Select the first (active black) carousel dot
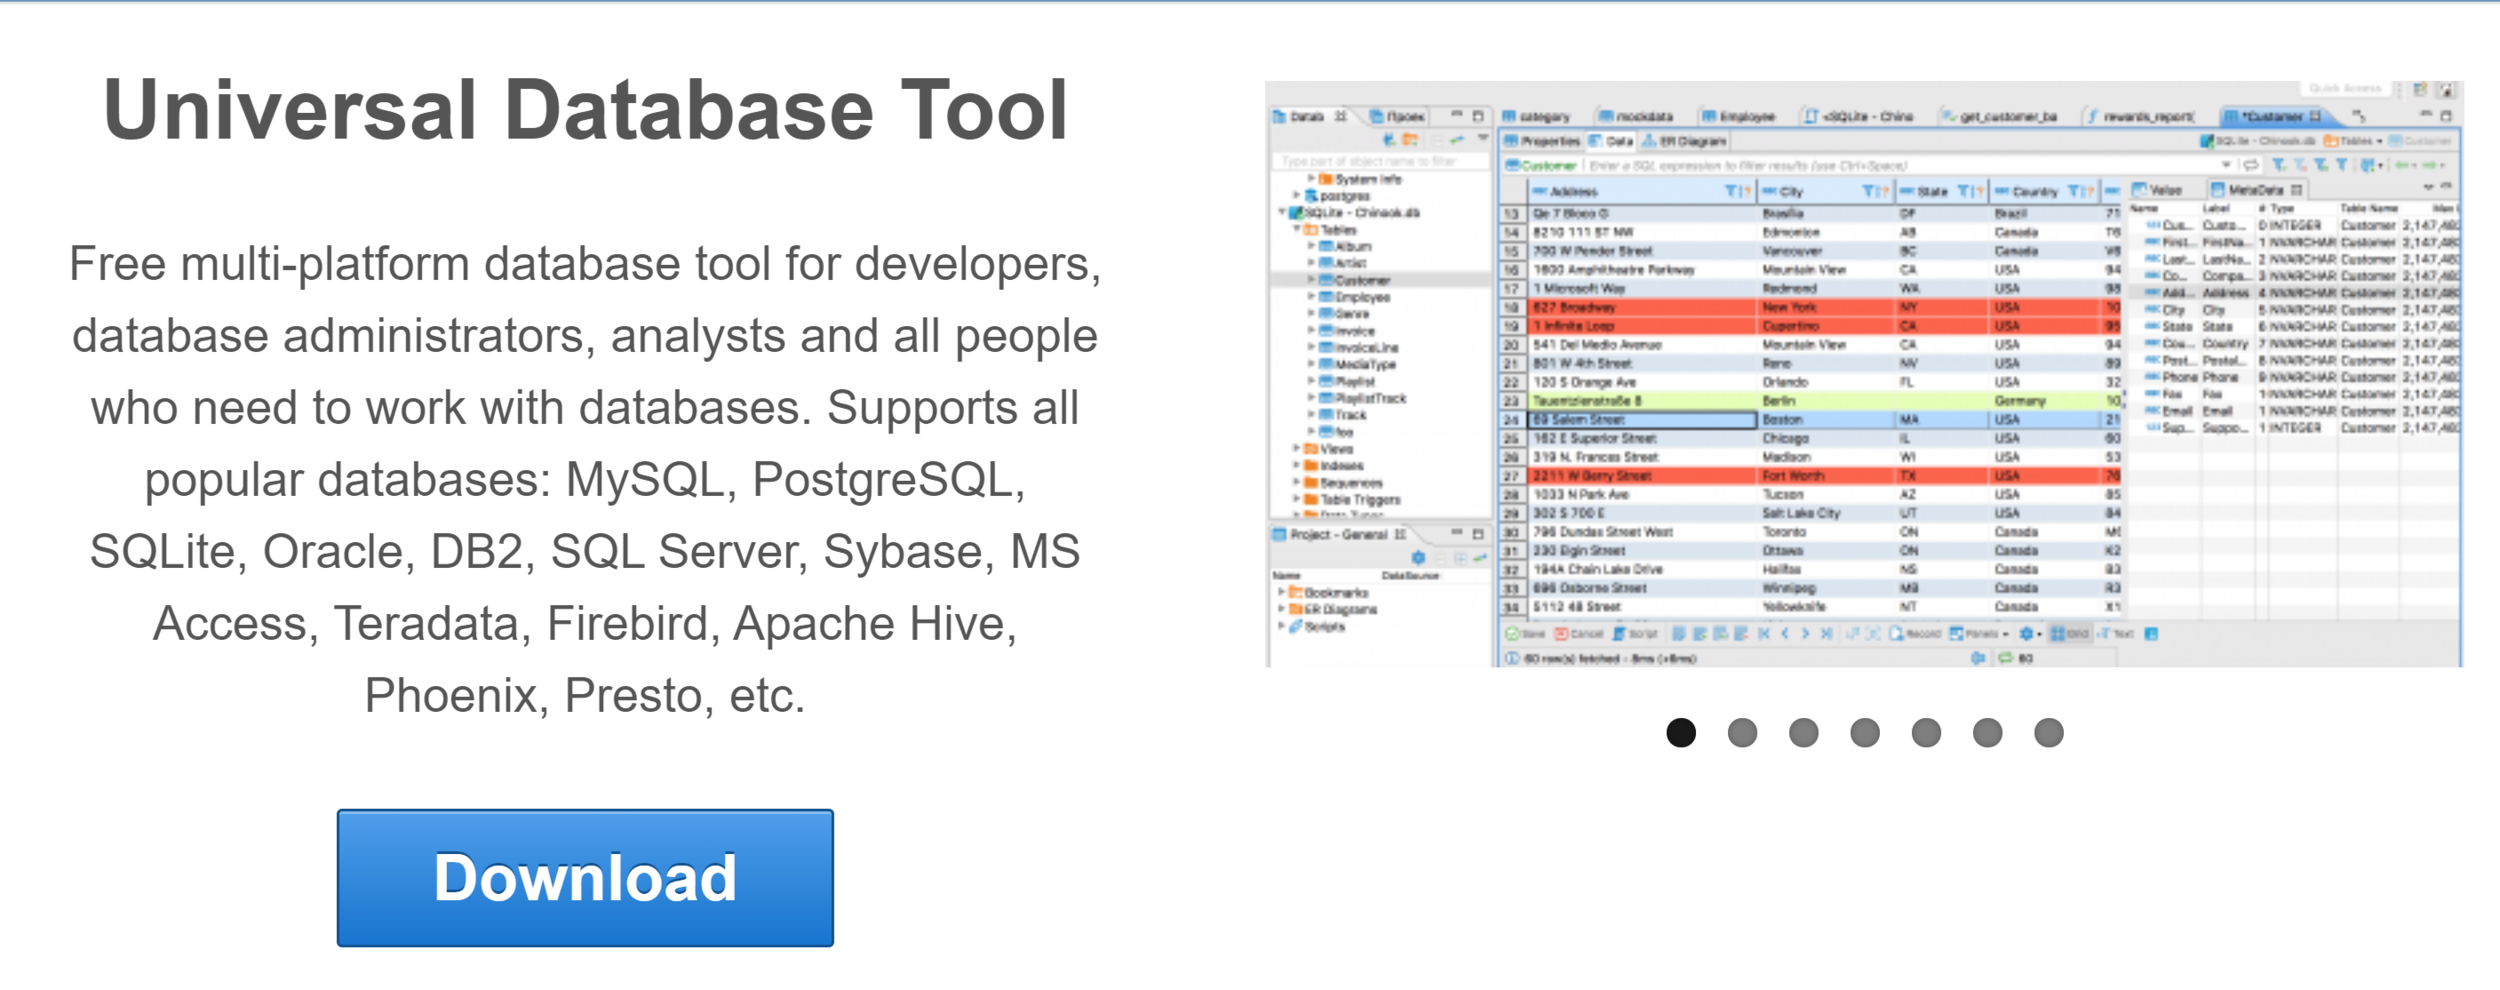 1681,733
